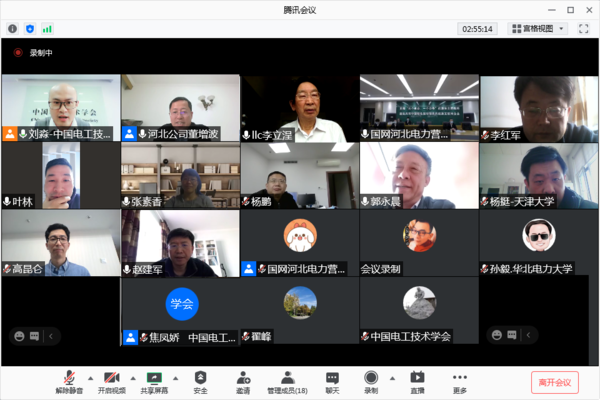Check the green network signal indicator
This screenshot has height=400, width=600.
tap(47, 29)
